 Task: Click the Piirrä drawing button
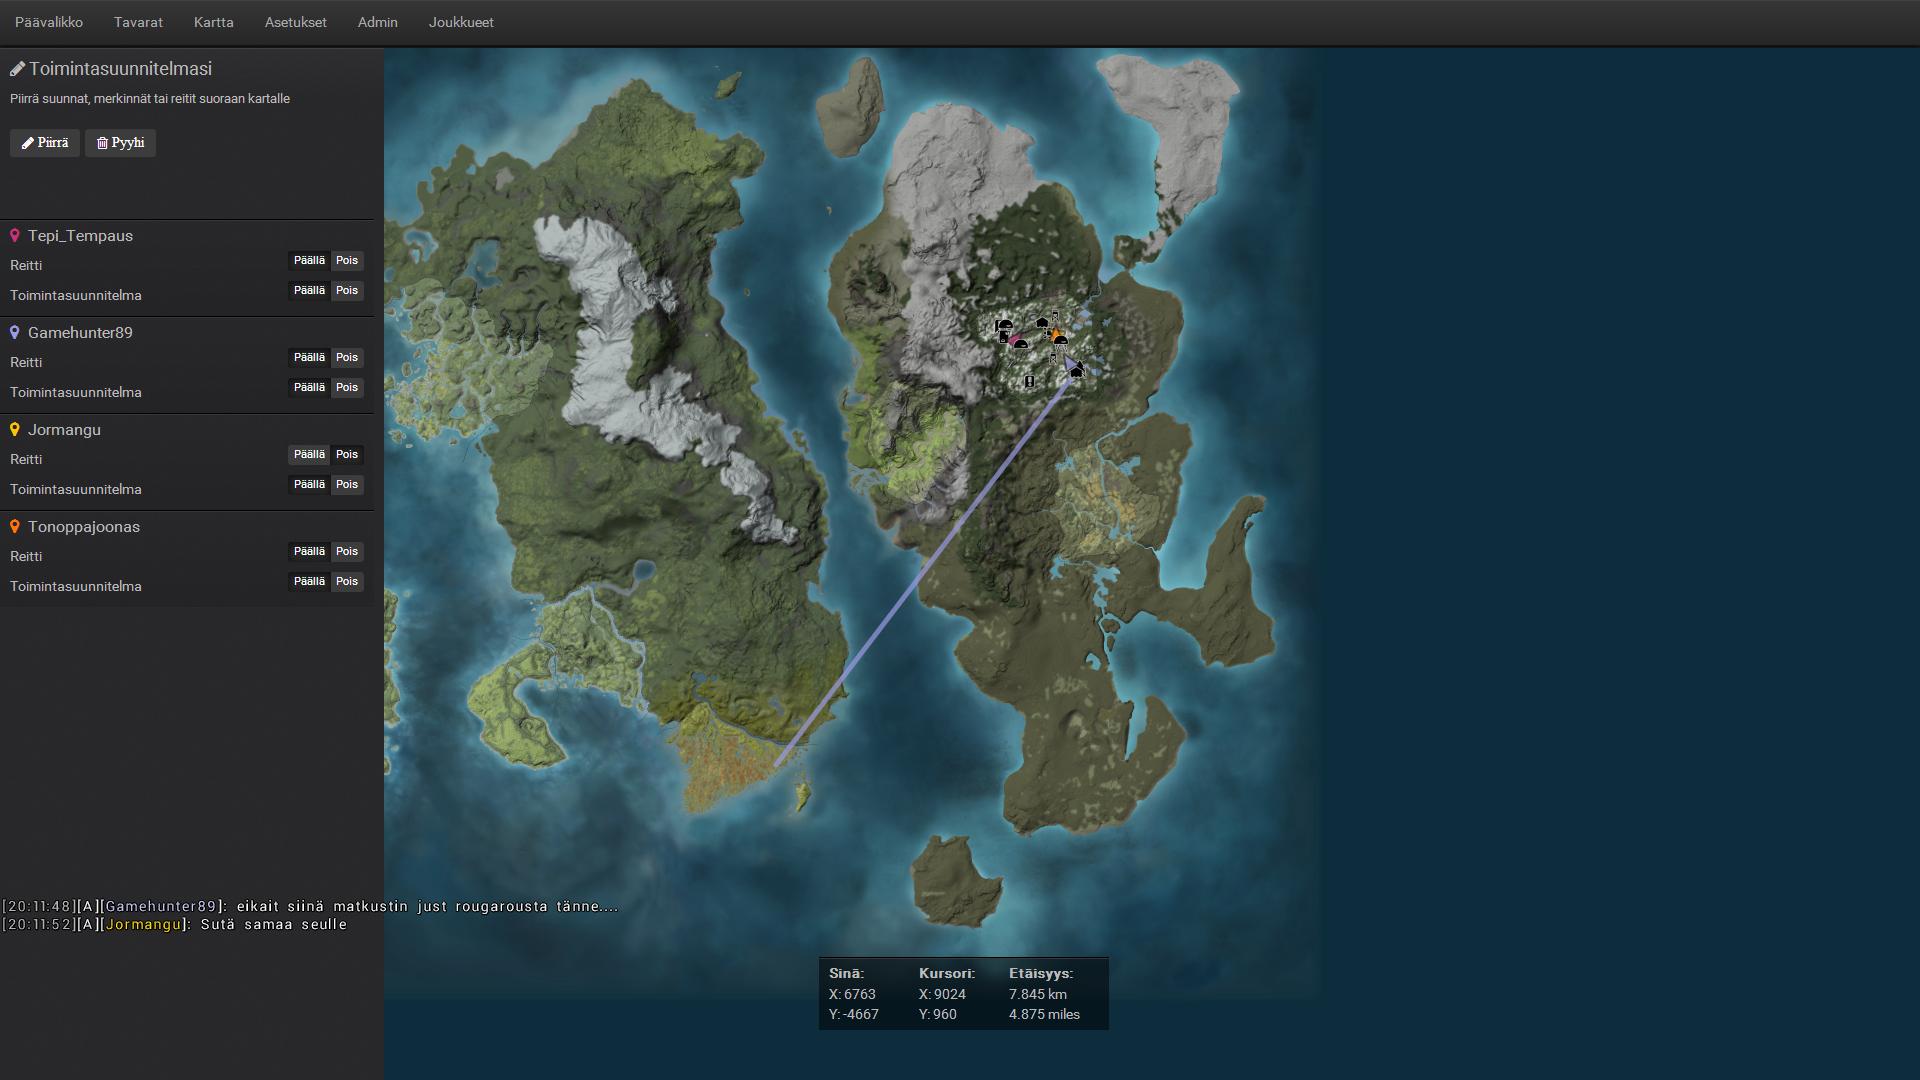click(x=44, y=142)
